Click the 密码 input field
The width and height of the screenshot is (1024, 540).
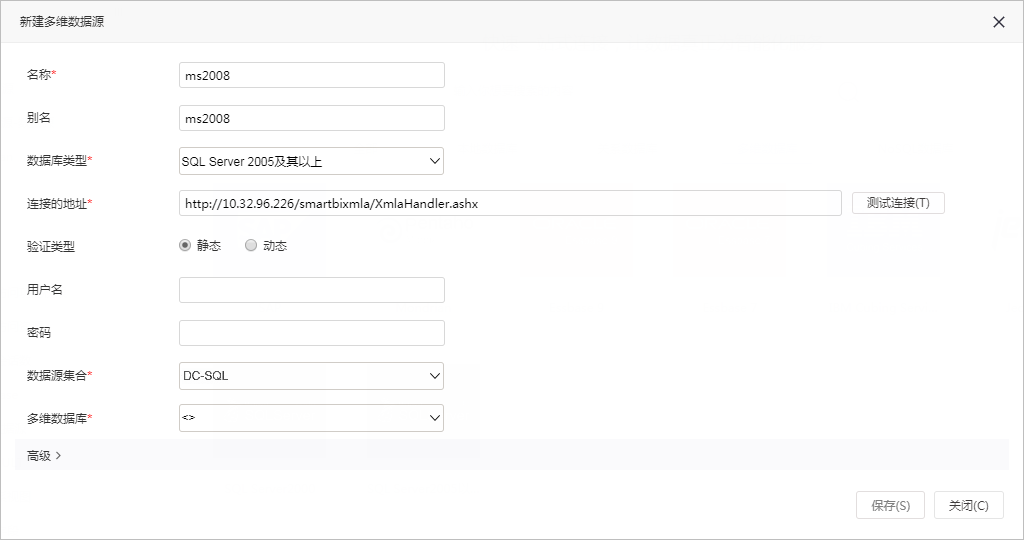click(312, 333)
